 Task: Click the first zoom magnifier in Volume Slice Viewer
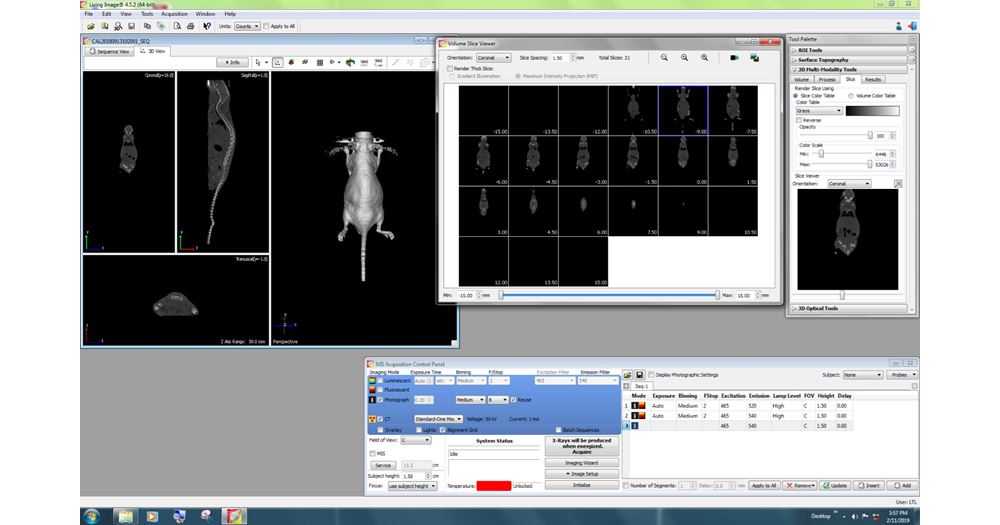pyautogui.click(x=664, y=58)
